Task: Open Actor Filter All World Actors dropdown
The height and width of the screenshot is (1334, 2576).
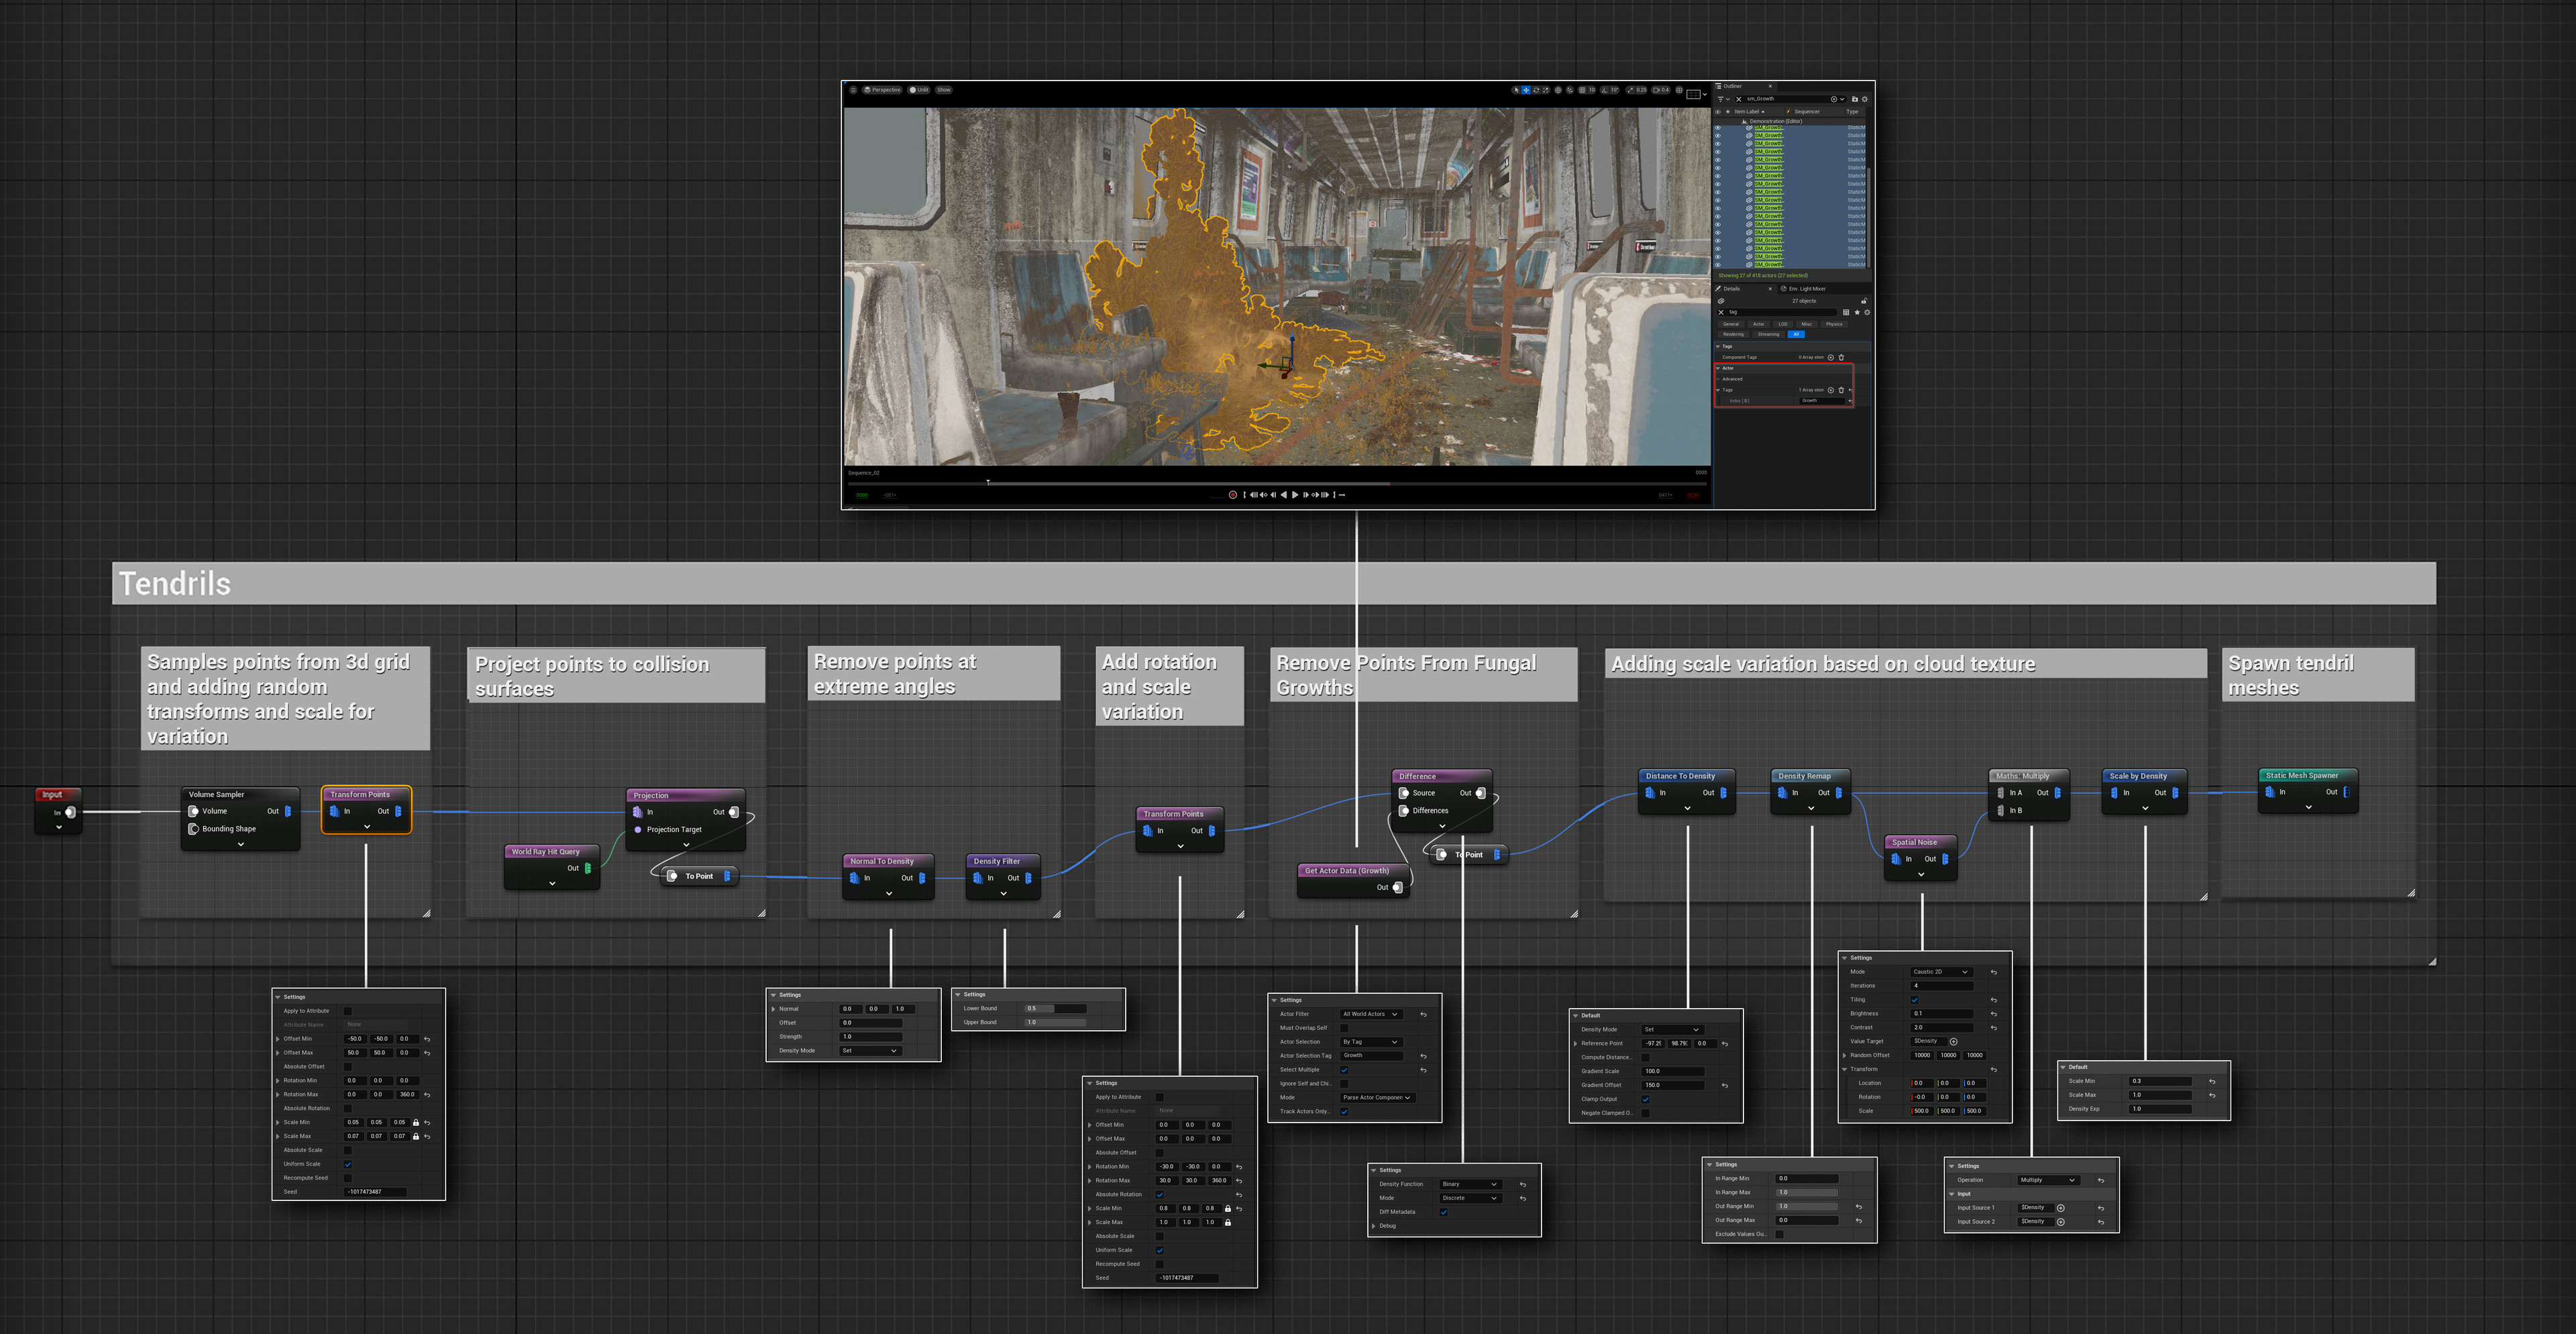Action: click(x=1371, y=1014)
